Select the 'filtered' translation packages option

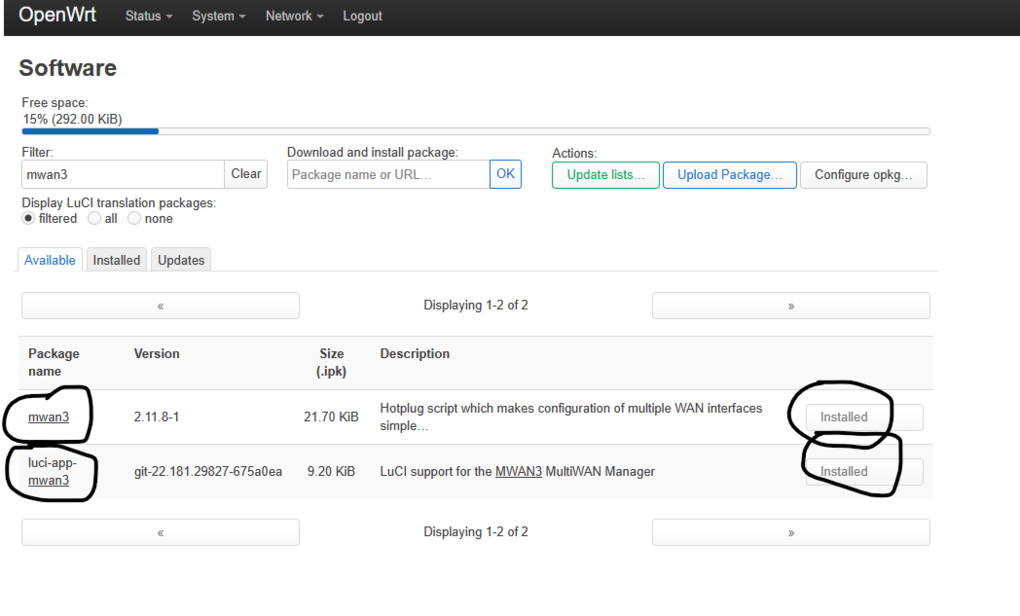point(29,218)
